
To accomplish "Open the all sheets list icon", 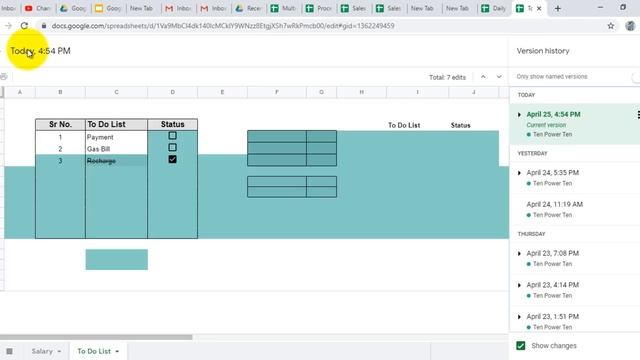I will [9, 351].
